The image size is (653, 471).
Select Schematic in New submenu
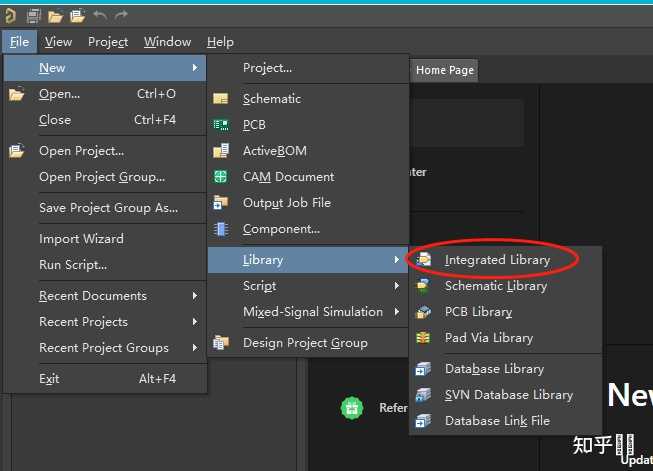click(x=308, y=99)
